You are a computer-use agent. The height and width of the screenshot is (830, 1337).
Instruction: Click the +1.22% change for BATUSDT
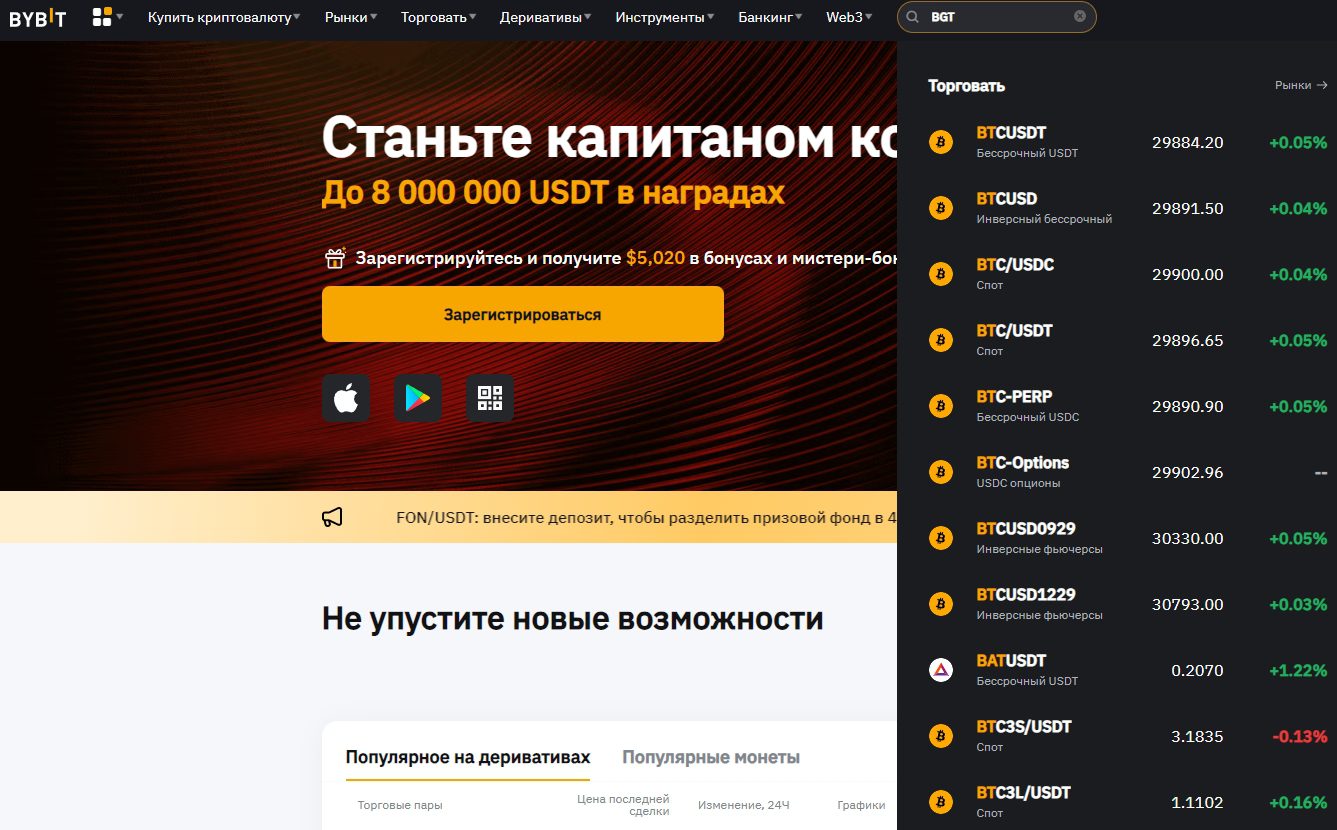1298,671
